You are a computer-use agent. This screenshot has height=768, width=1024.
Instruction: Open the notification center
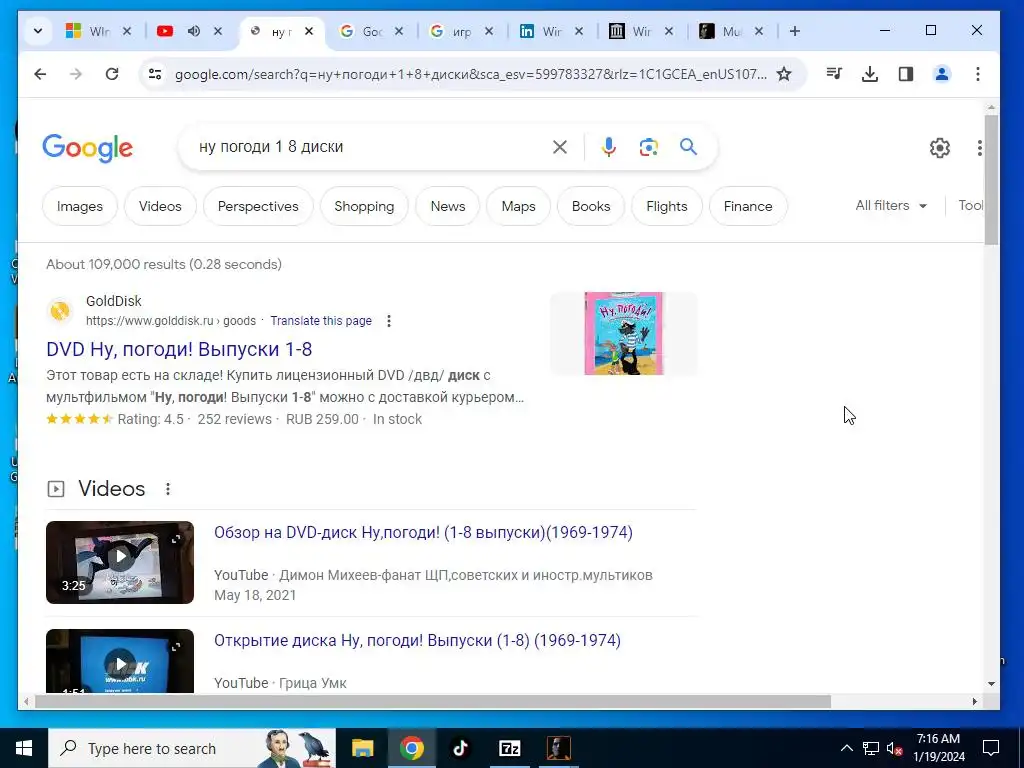pyautogui.click(x=991, y=748)
